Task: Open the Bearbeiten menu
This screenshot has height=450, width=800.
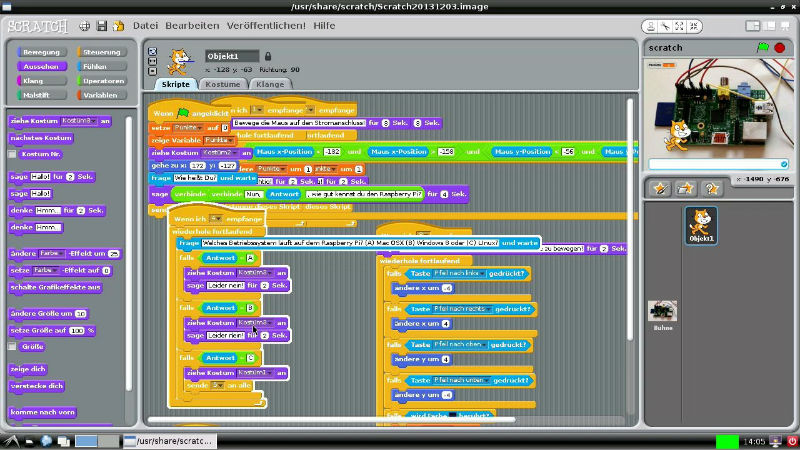Action: click(192, 26)
